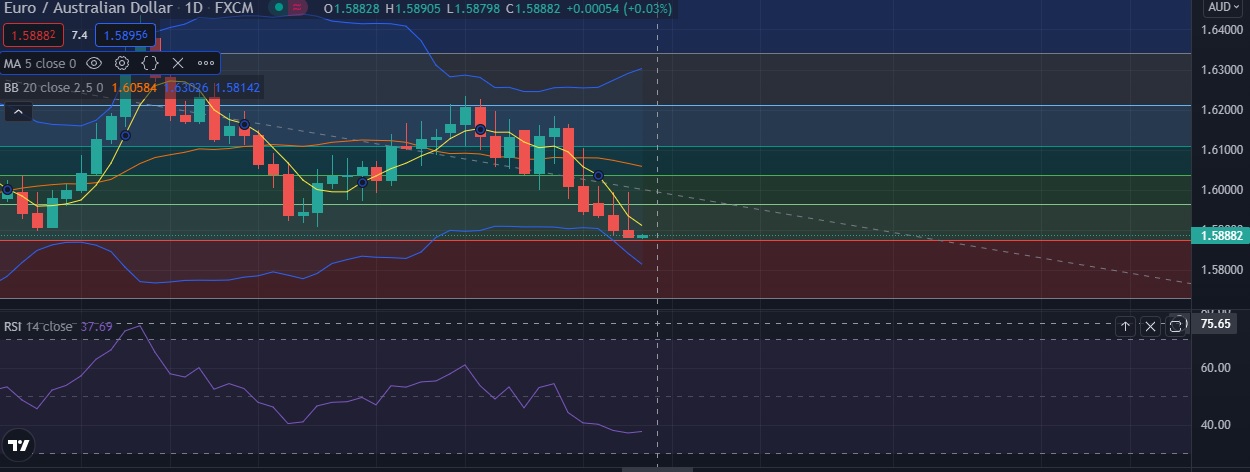Click the TradingView logo

click(17, 445)
